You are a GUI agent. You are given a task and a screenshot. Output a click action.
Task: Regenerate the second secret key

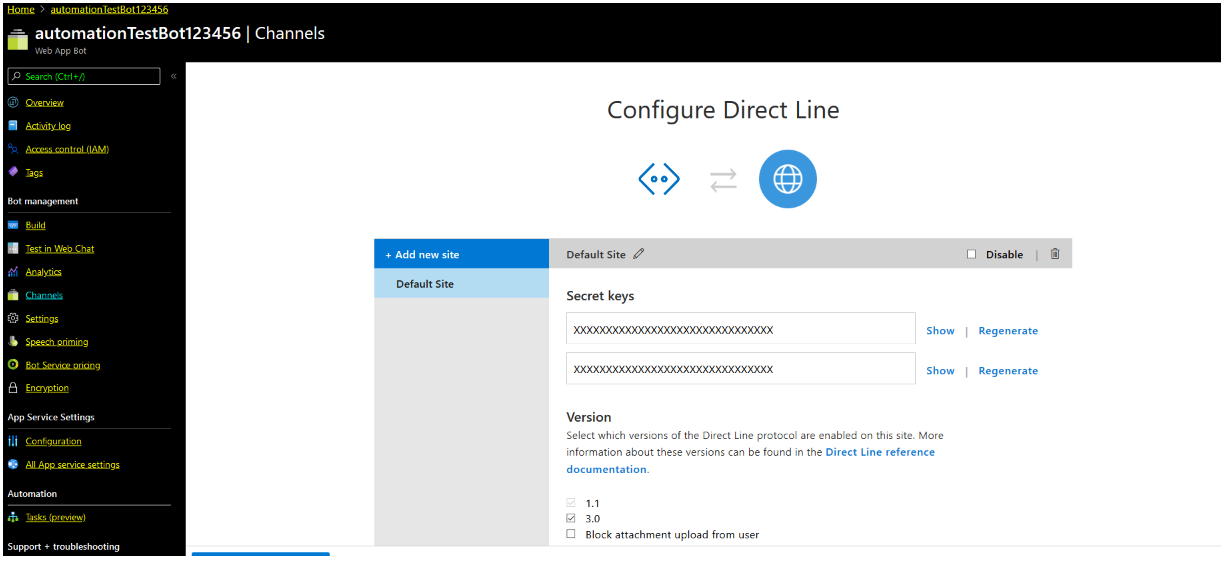1008,371
